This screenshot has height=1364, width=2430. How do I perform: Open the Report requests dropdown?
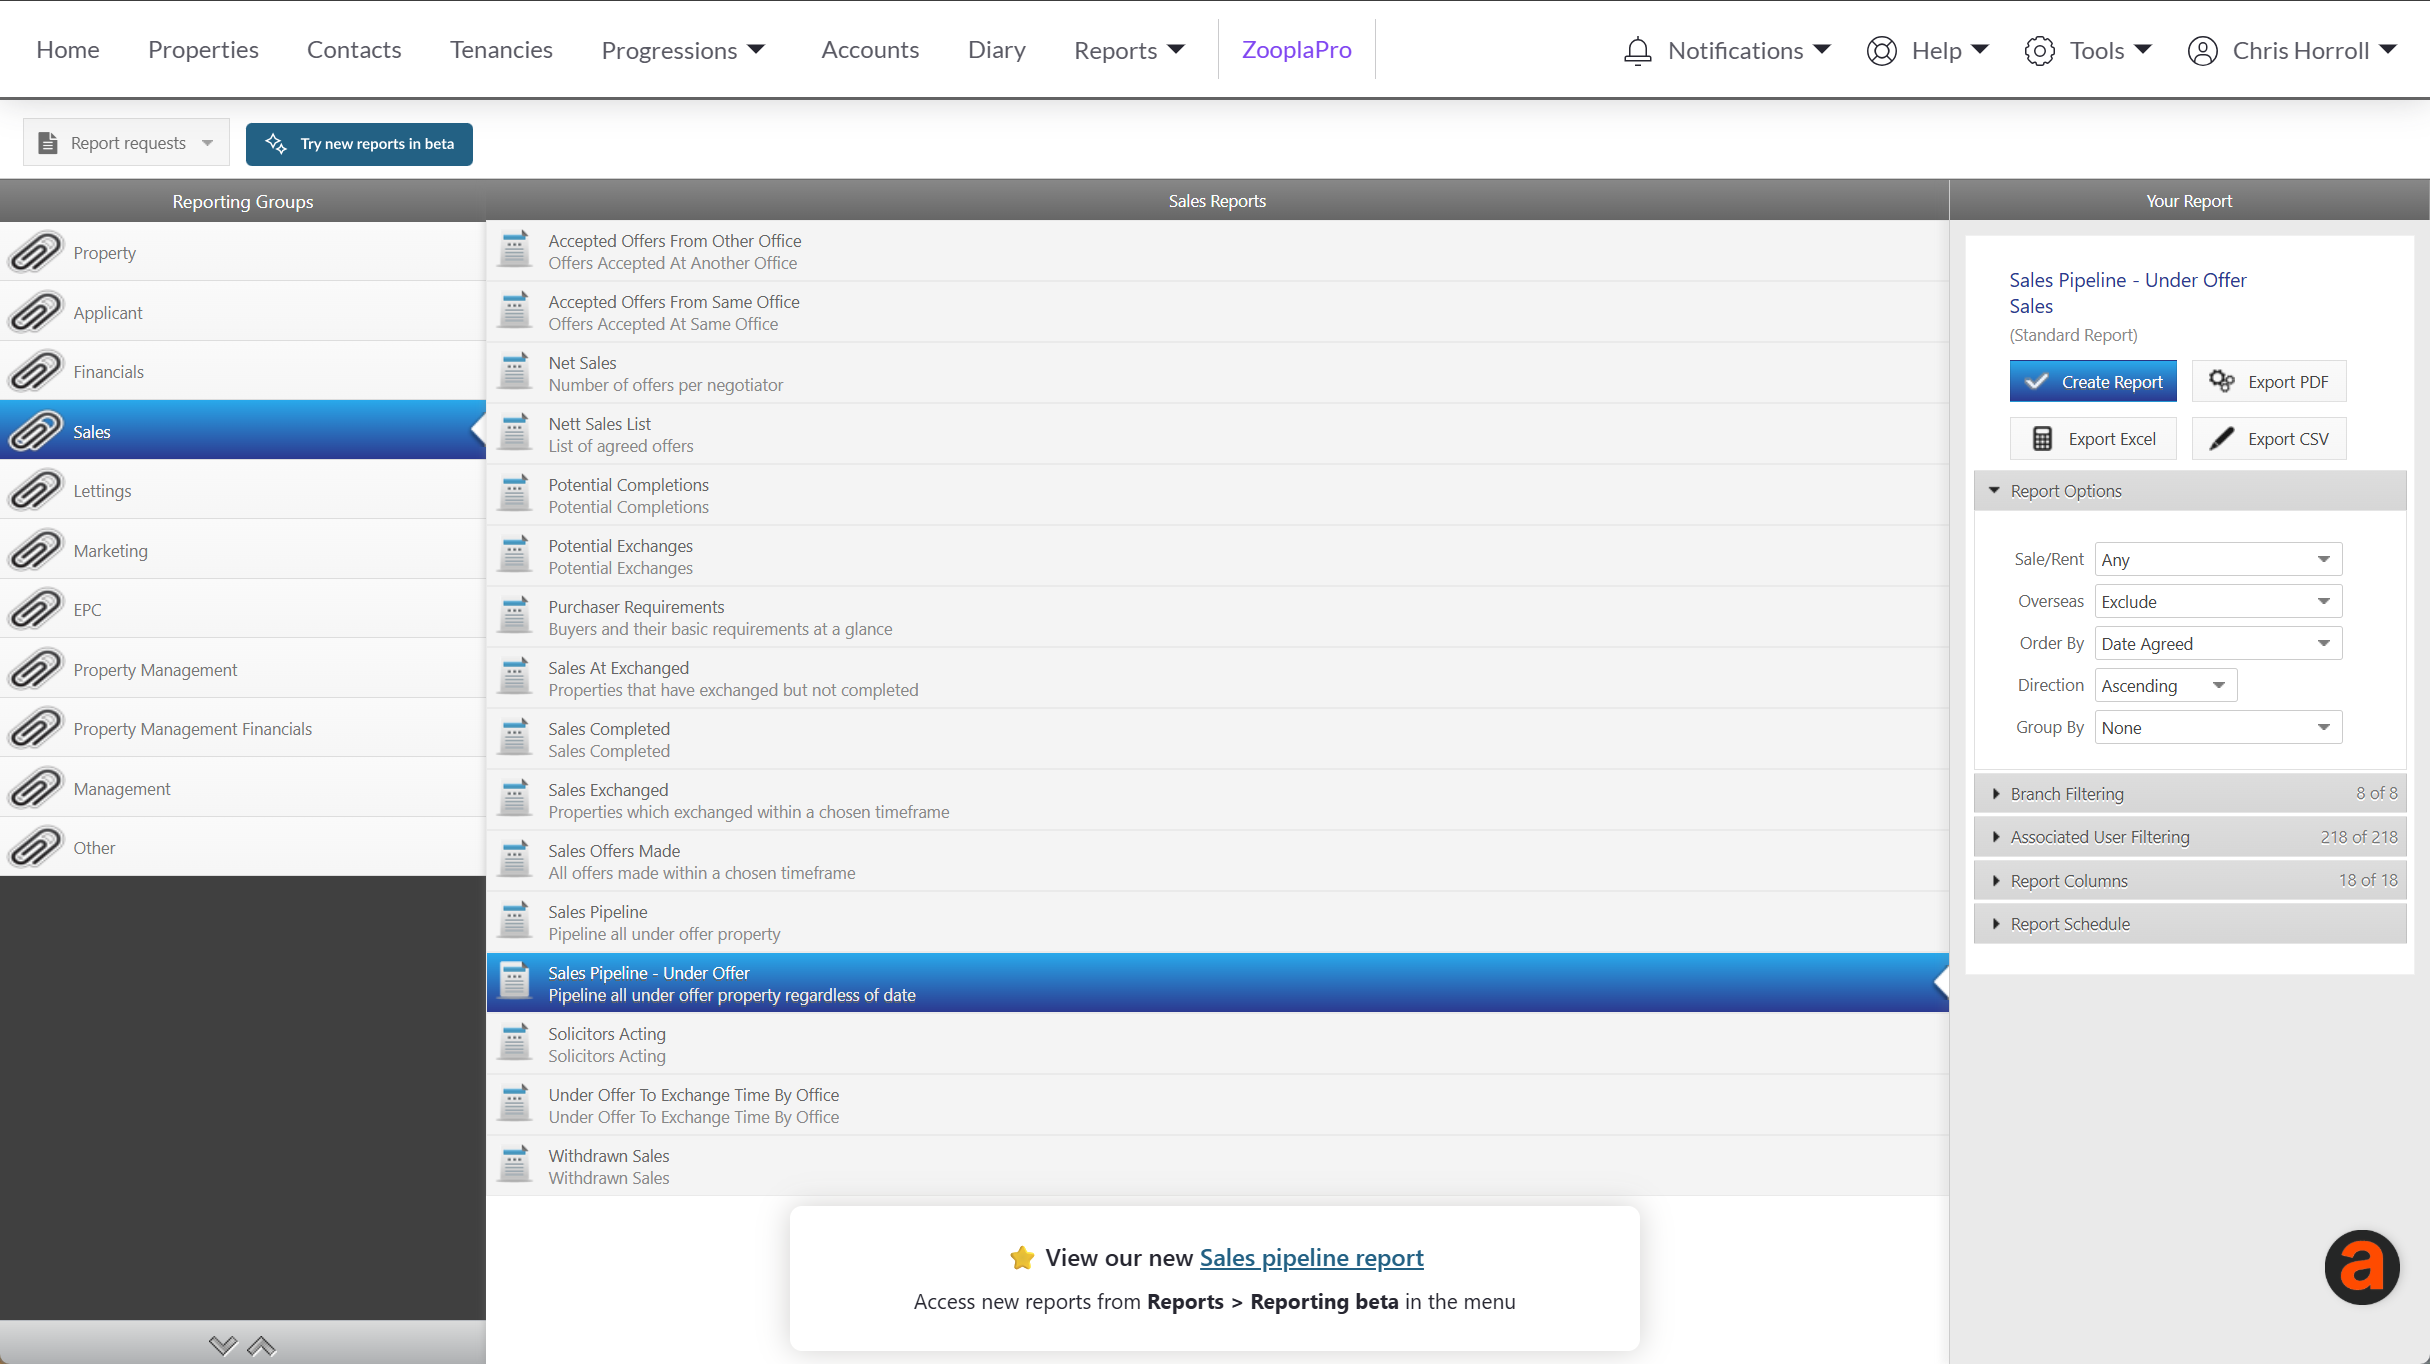[x=126, y=143]
